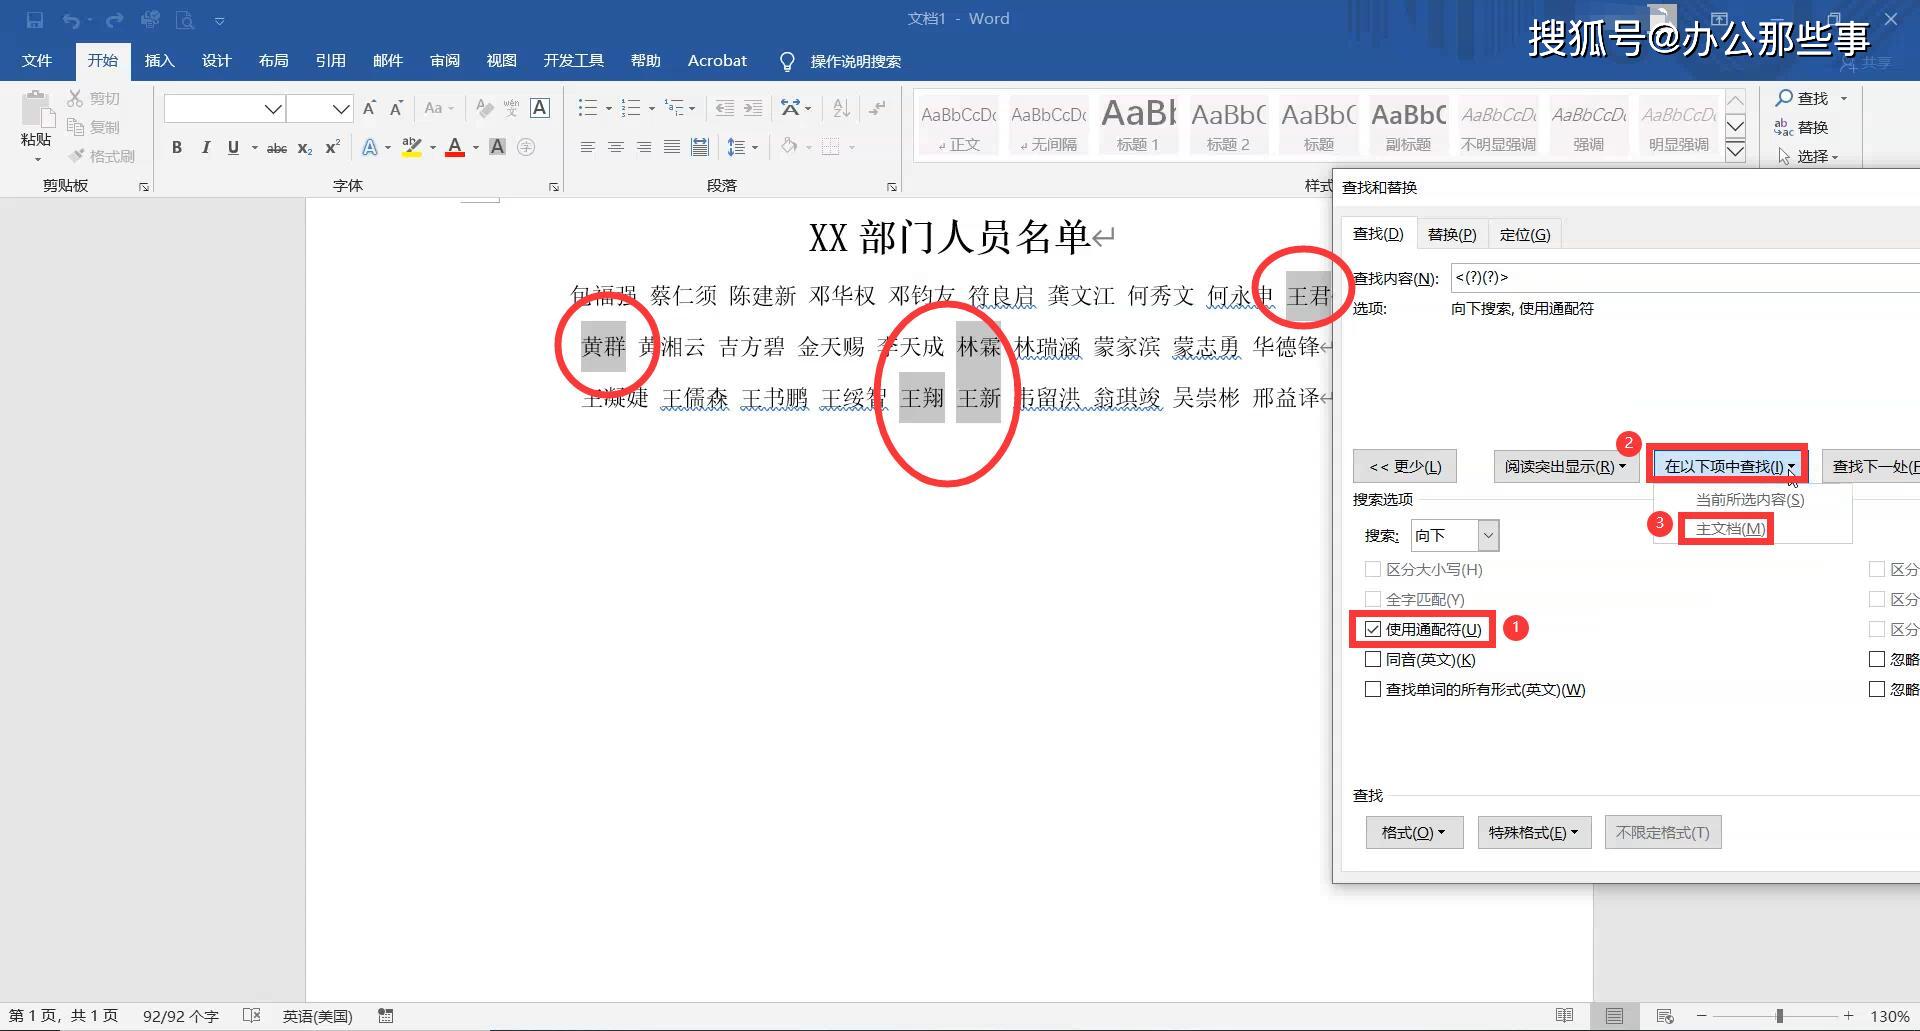Open the font name combo box
The height and width of the screenshot is (1031, 1920).
tap(225, 108)
